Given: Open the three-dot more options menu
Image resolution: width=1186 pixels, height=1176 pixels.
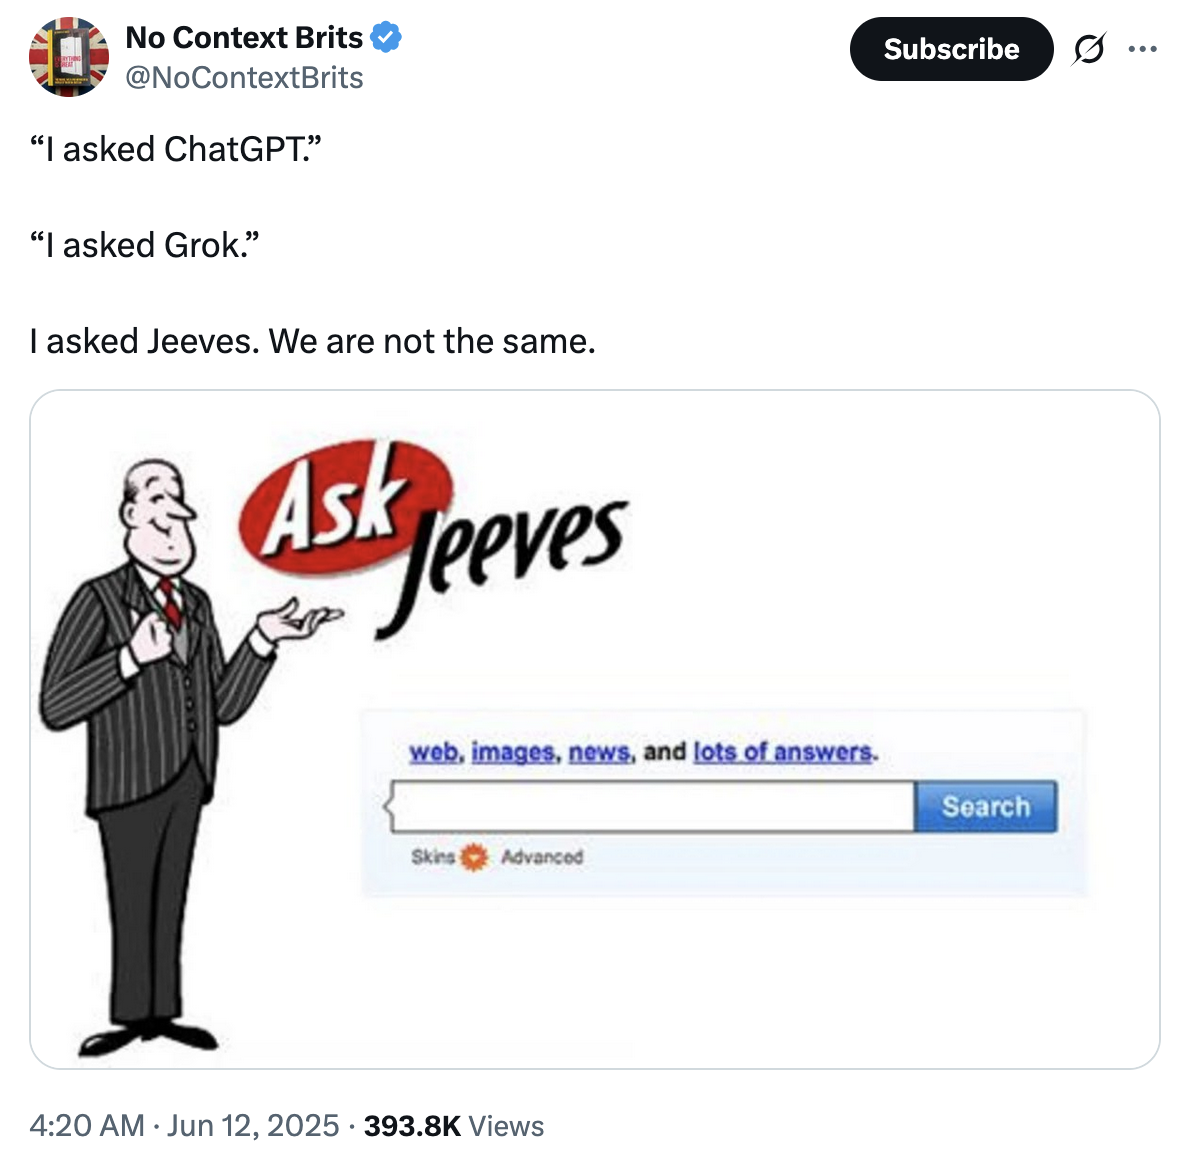Looking at the screenshot, I should pos(1142,49).
